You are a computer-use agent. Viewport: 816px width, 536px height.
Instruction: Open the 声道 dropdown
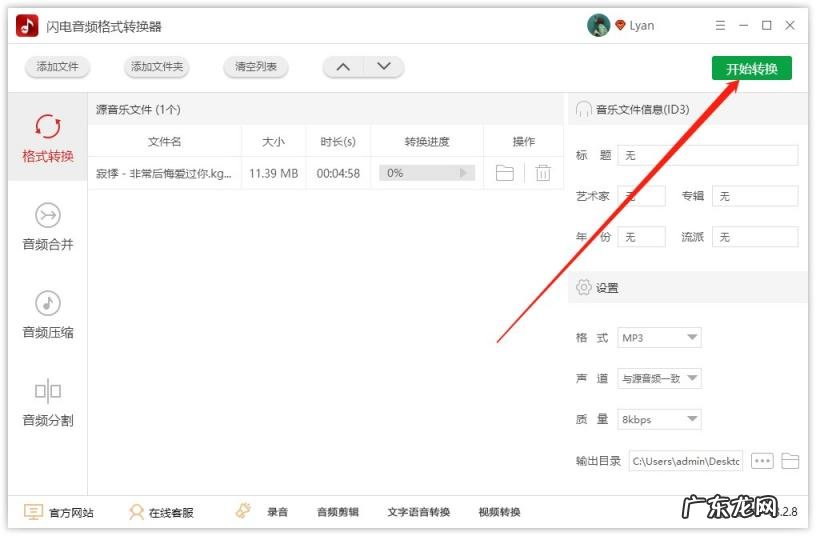pyautogui.click(x=659, y=378)
